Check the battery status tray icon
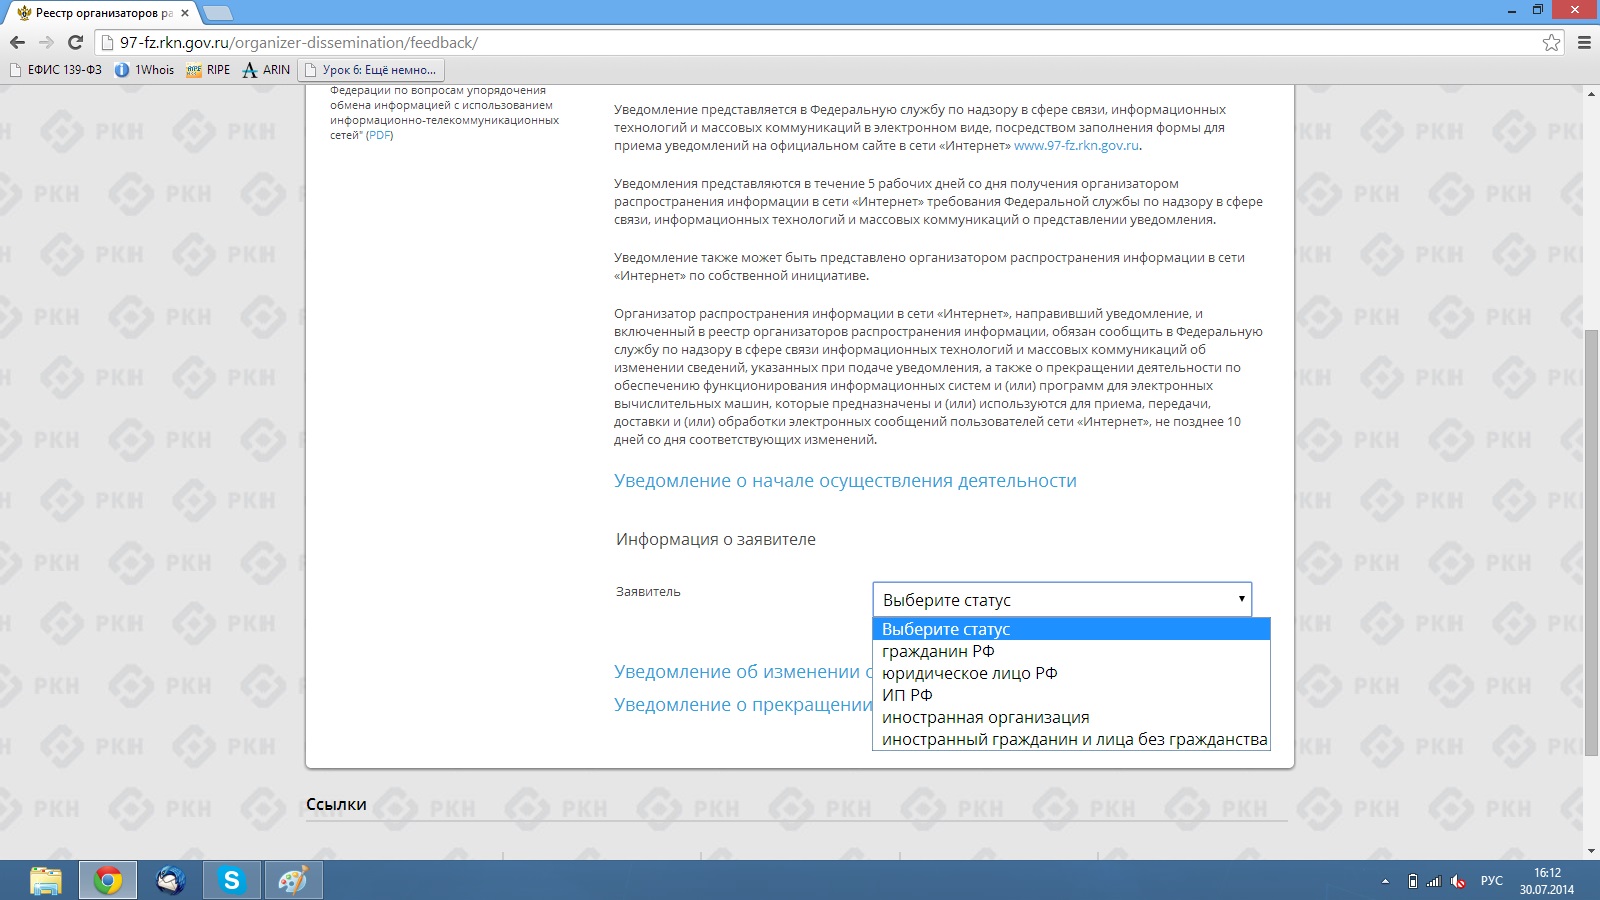The height and width of the screenshot is (900, 1600). [1412, 881]
